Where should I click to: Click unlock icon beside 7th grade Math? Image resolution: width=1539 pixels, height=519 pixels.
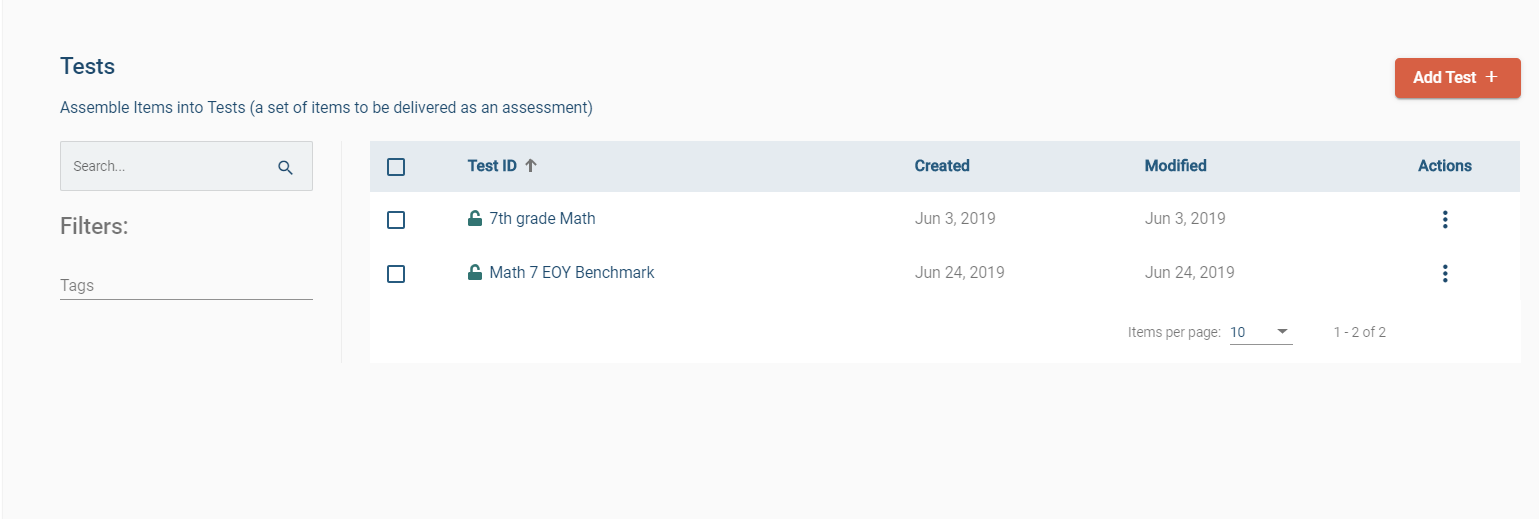pos(475,218)
